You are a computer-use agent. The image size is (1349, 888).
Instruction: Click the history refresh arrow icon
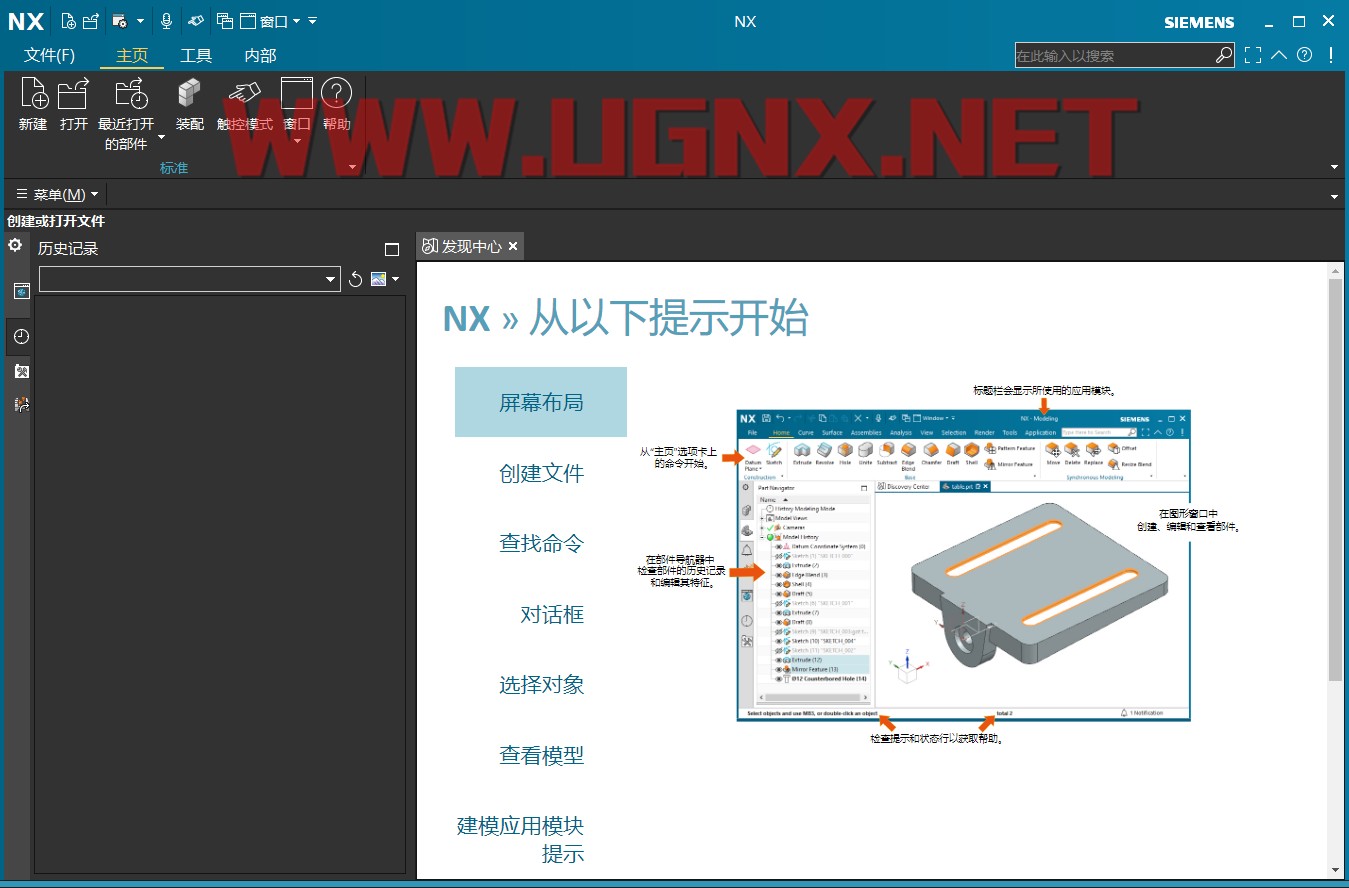tap(356, 280)
